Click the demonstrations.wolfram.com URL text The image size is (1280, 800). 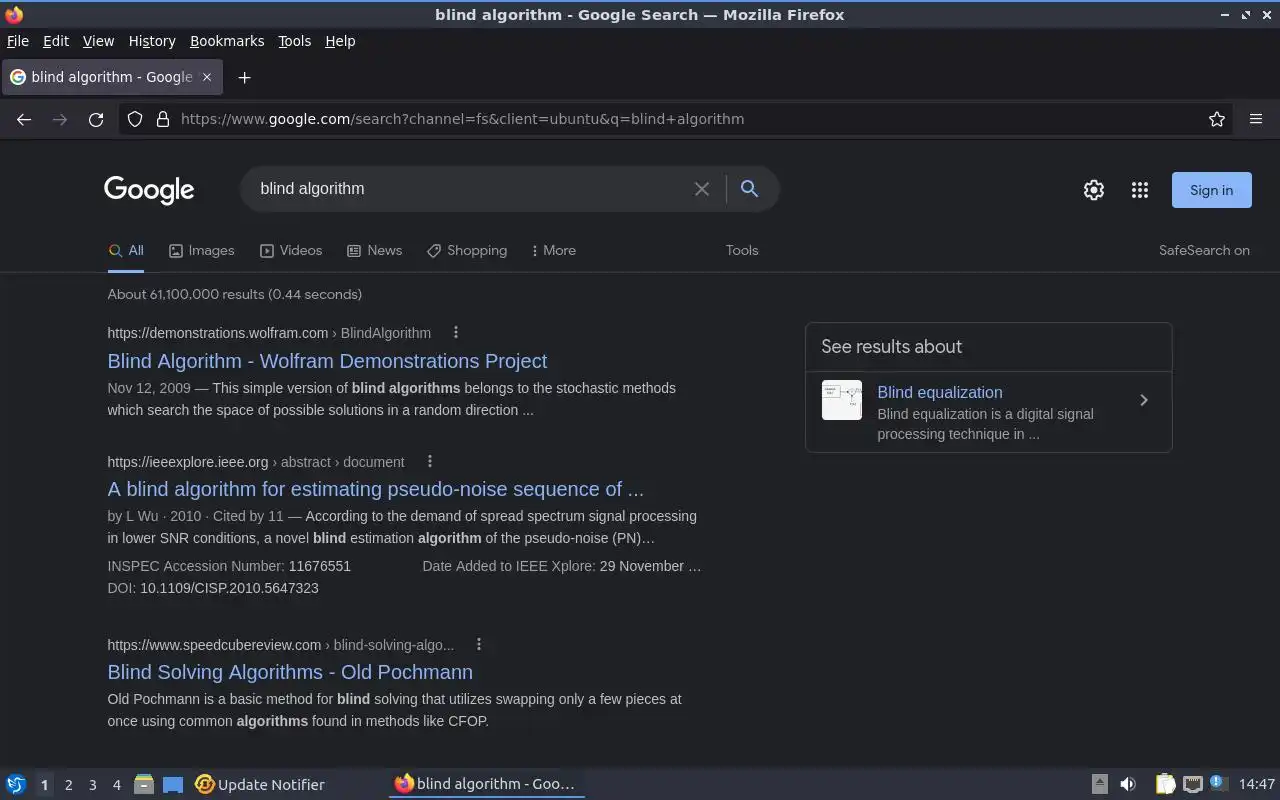(218, 333)
